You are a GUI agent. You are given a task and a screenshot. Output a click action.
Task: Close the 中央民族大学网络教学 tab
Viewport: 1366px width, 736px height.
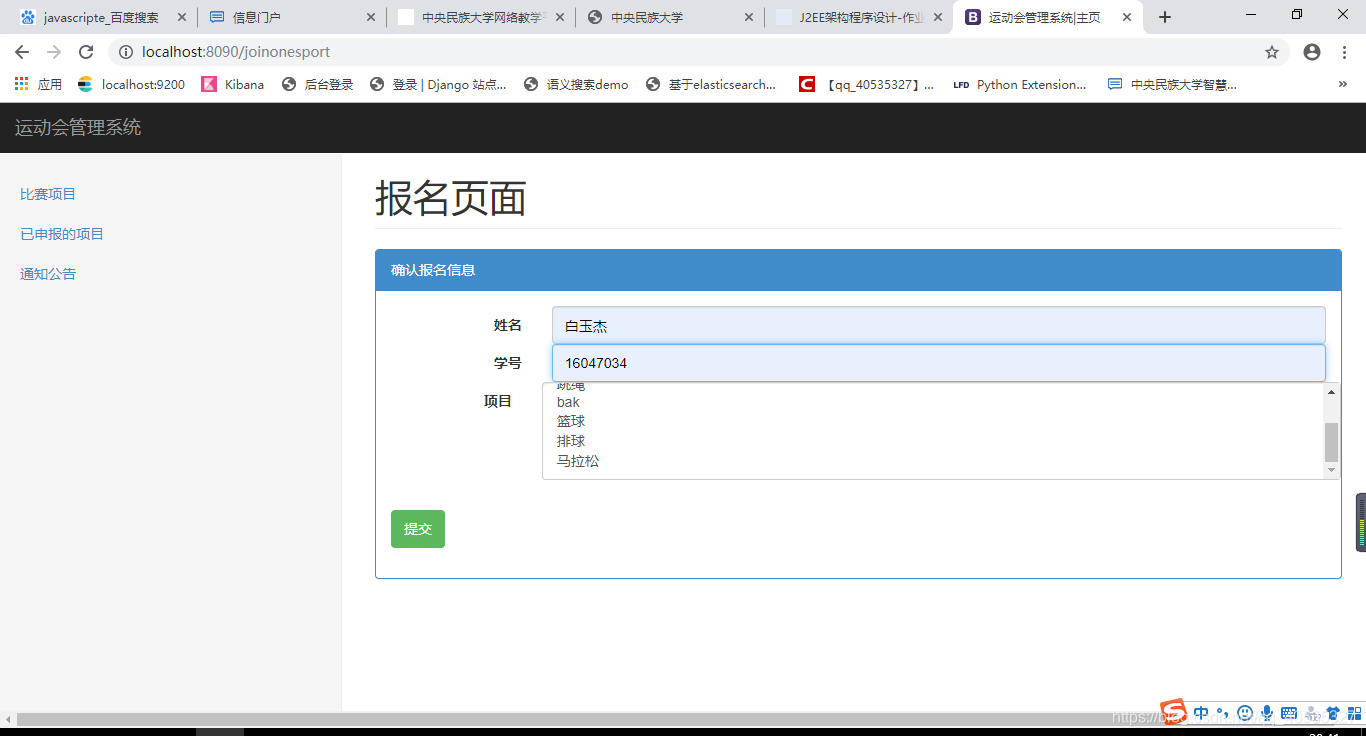tap(560, 17)
